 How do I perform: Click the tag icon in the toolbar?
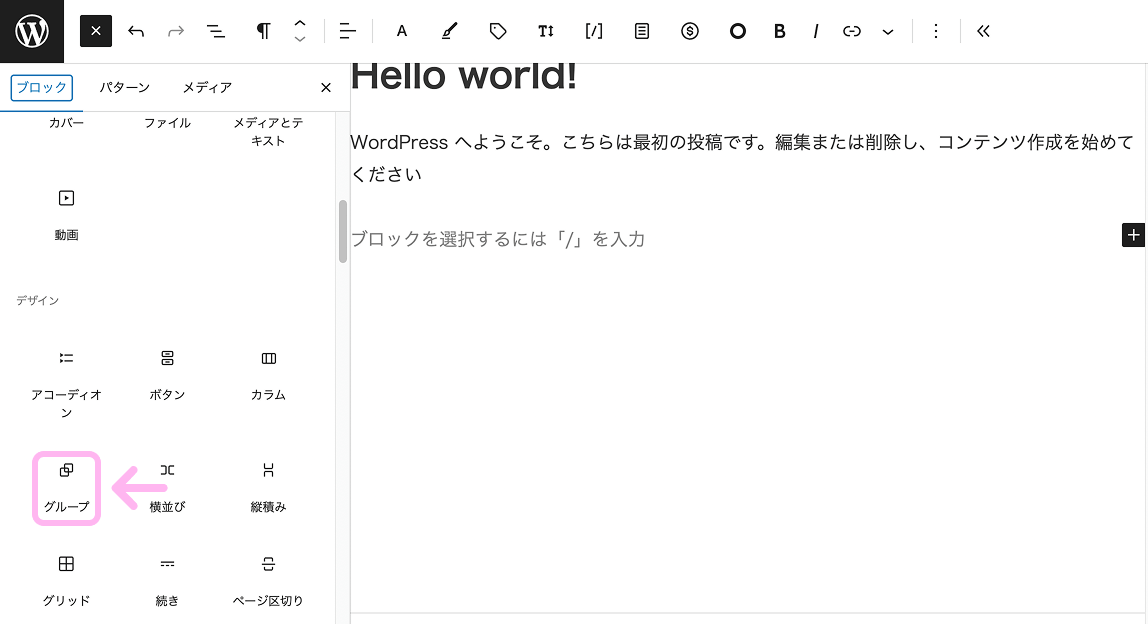pyautogui.click(x=498, y=31)
